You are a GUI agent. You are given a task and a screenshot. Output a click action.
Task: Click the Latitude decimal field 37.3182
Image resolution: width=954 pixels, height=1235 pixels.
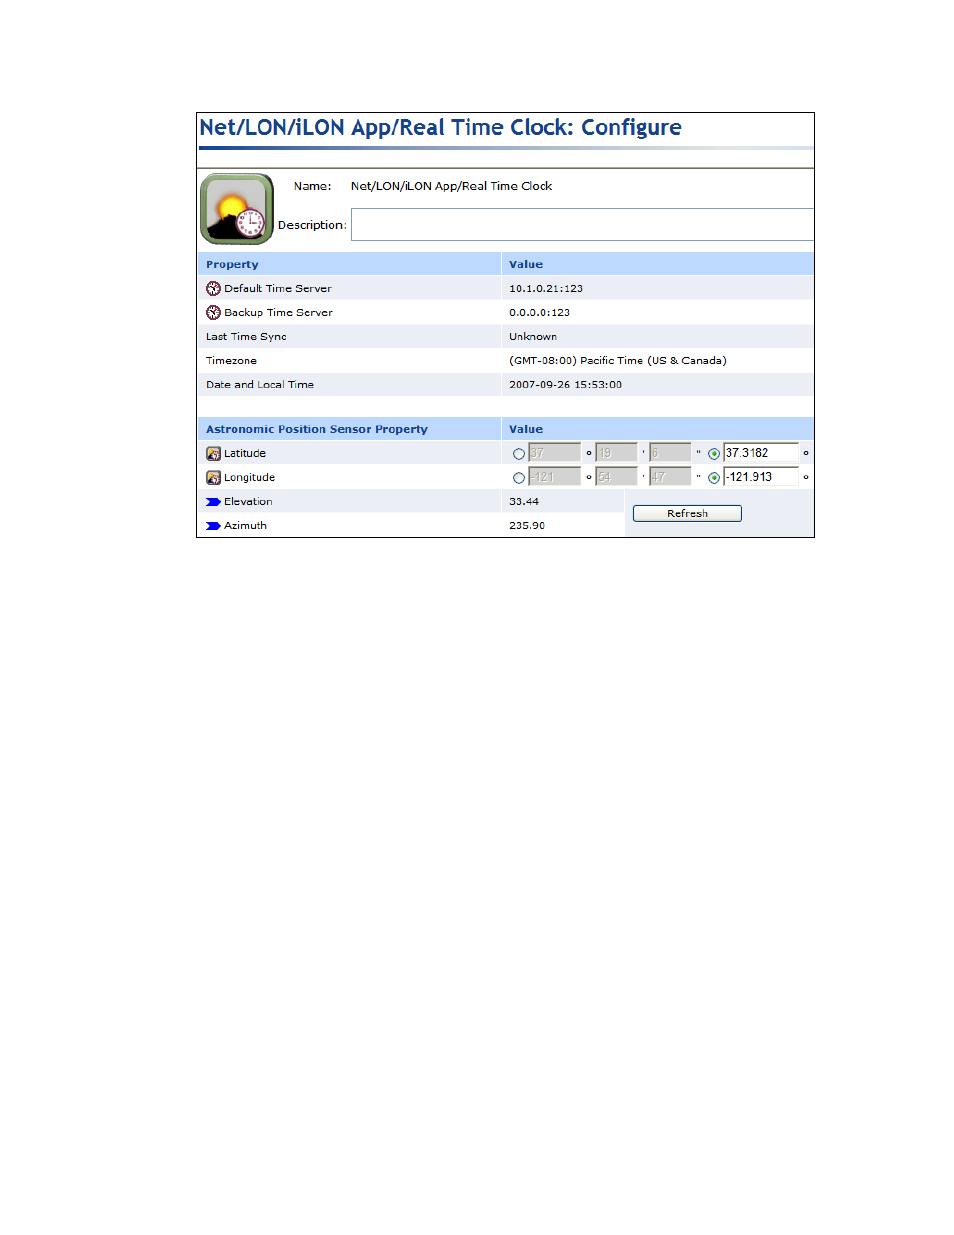click(x=761, y=453)
